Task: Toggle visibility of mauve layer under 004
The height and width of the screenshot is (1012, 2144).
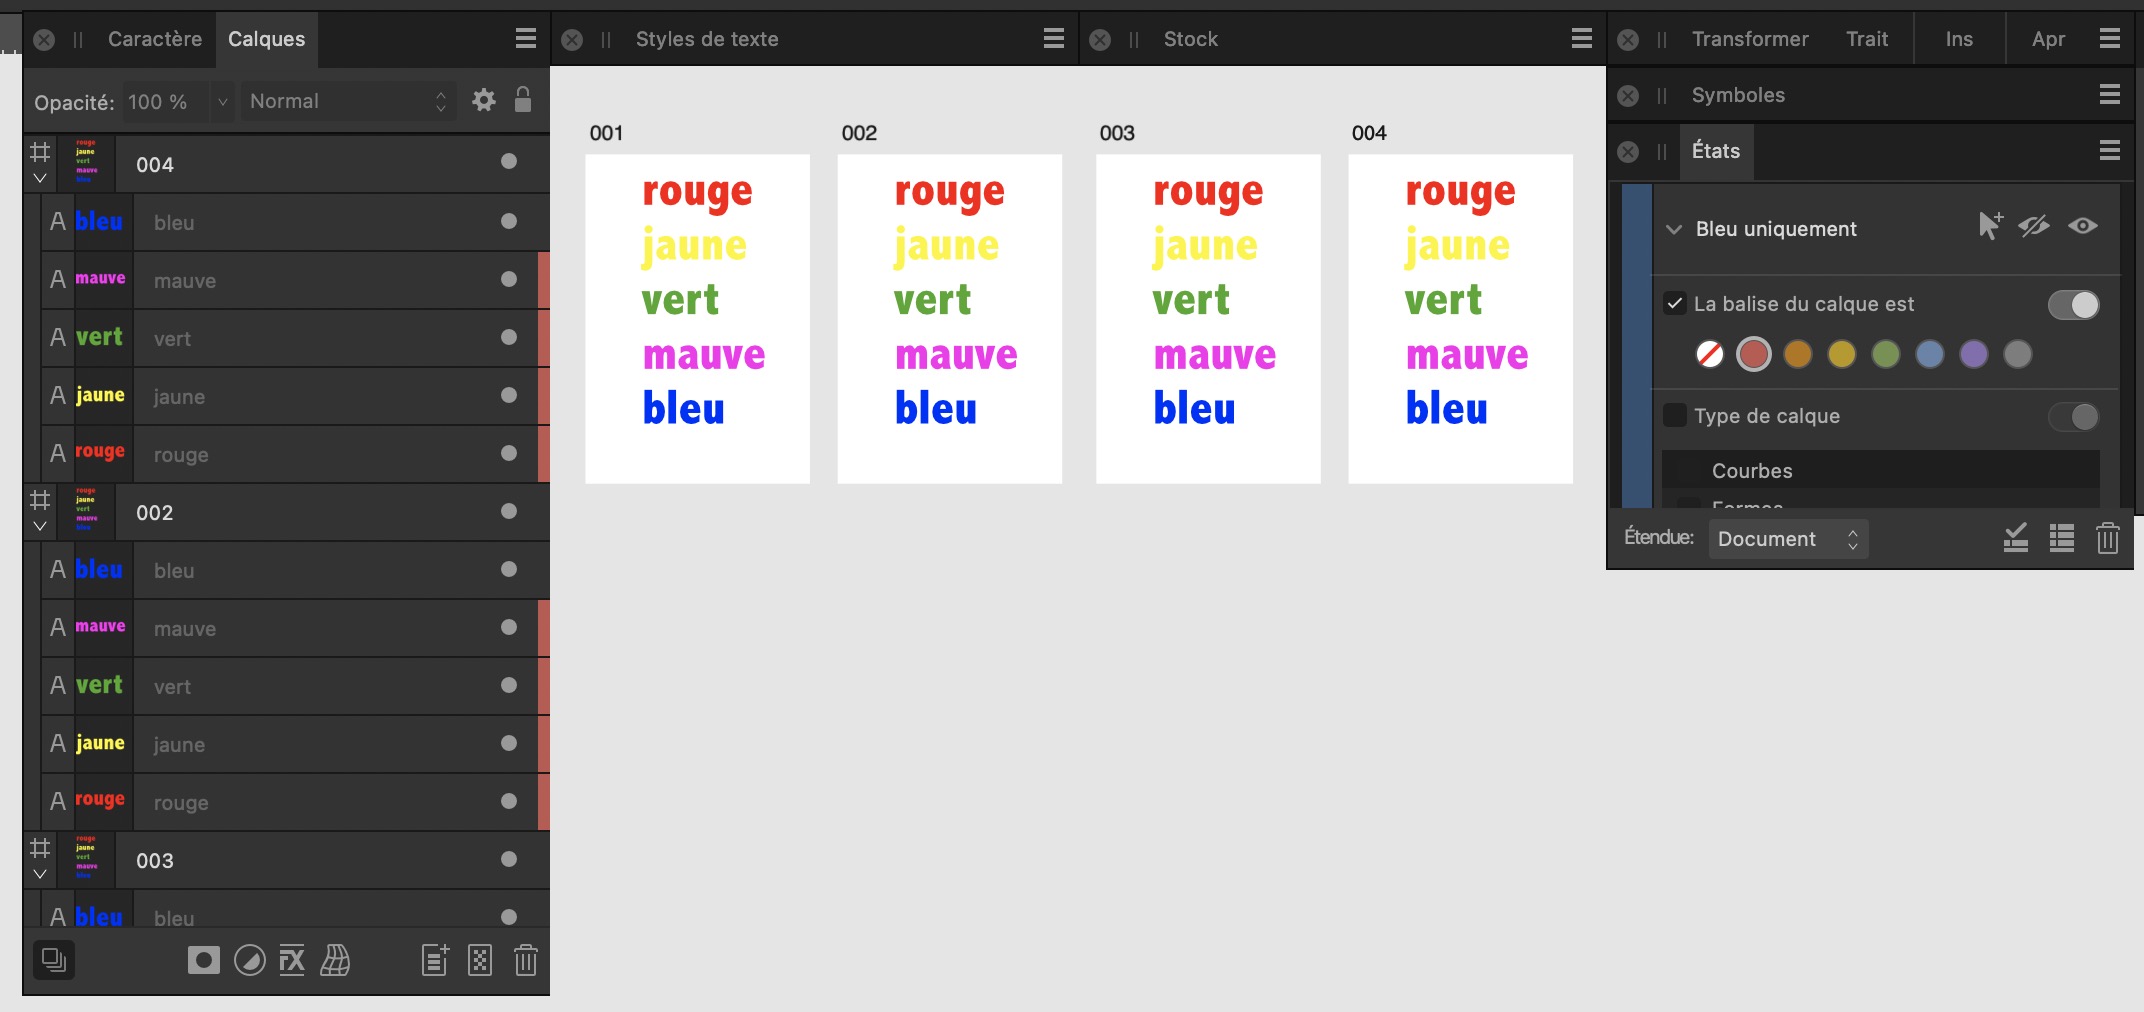Action: click(509, 279)
